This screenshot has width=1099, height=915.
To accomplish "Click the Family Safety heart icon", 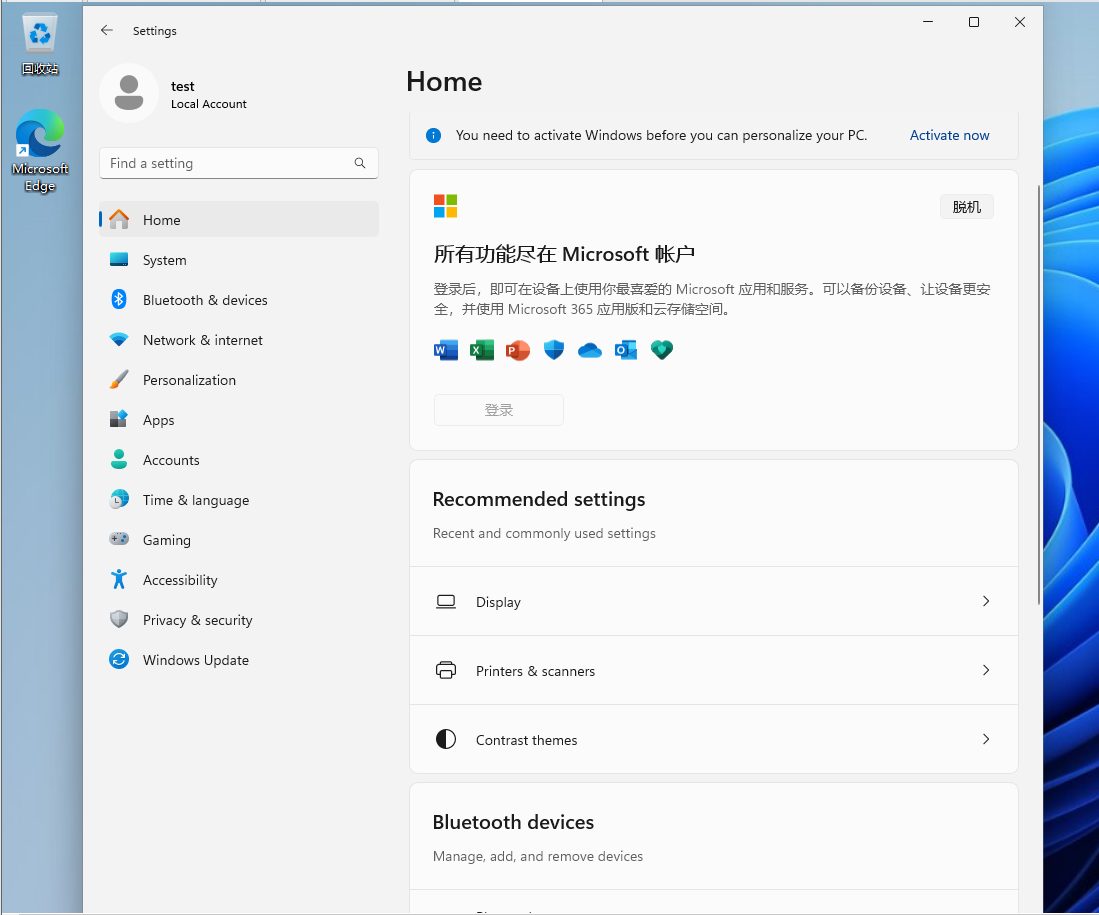I will 662,349.
